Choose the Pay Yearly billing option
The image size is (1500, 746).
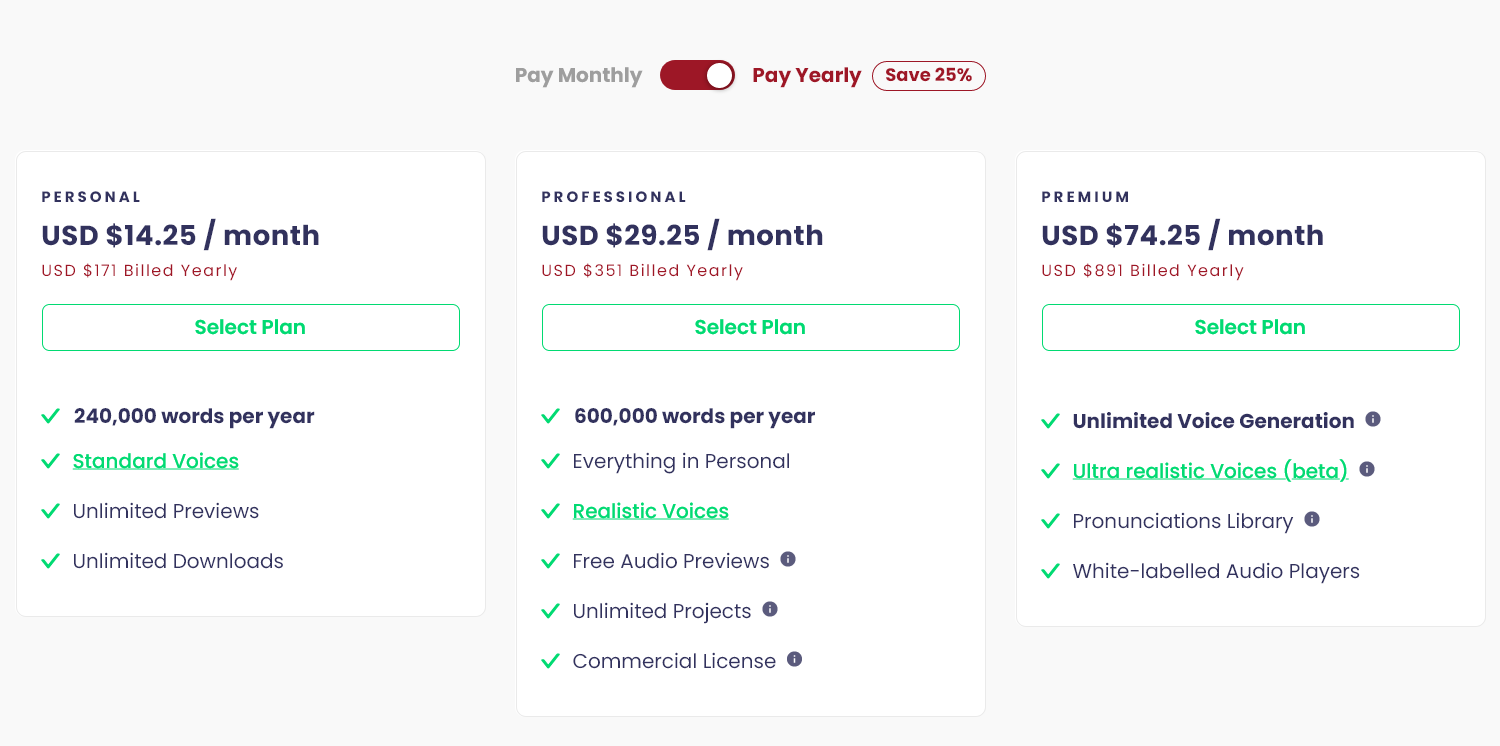pyautogui.click(x=806, y=75)
